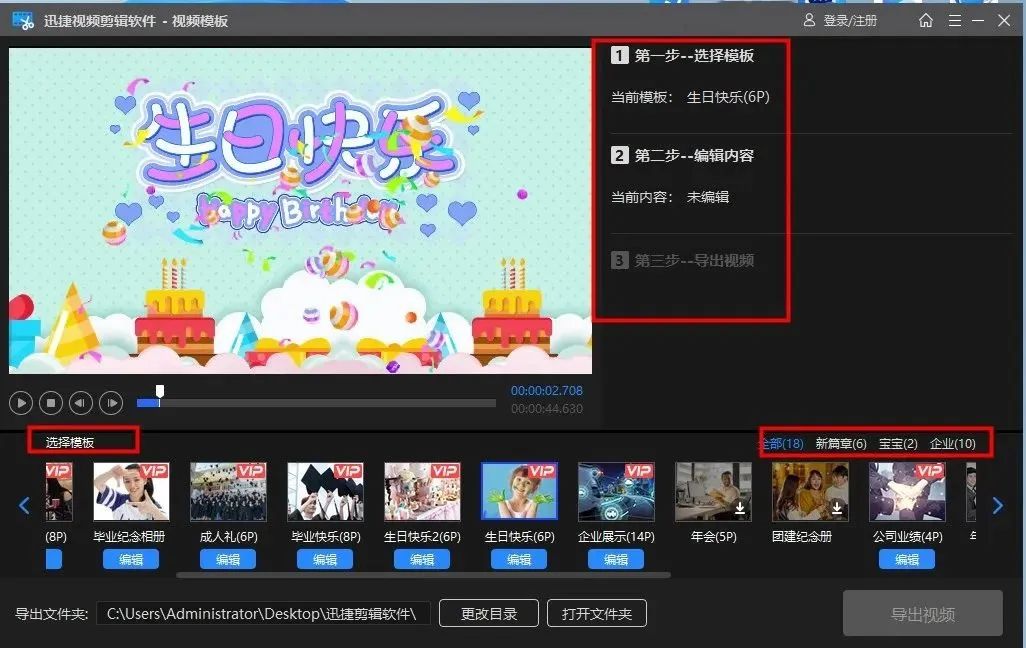Advance one frame using next-frame icon
1026x648 pixels.
(x=109, y=402)
